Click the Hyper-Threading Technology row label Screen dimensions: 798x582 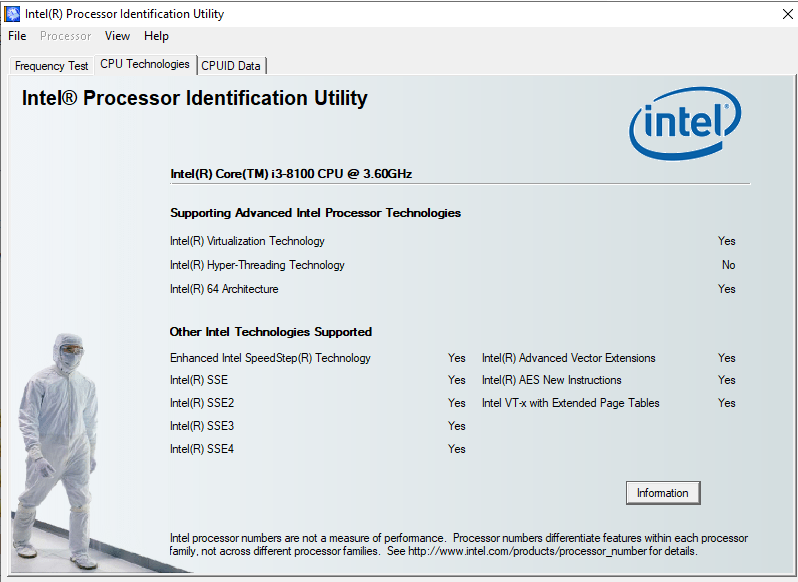coord(257,265)
